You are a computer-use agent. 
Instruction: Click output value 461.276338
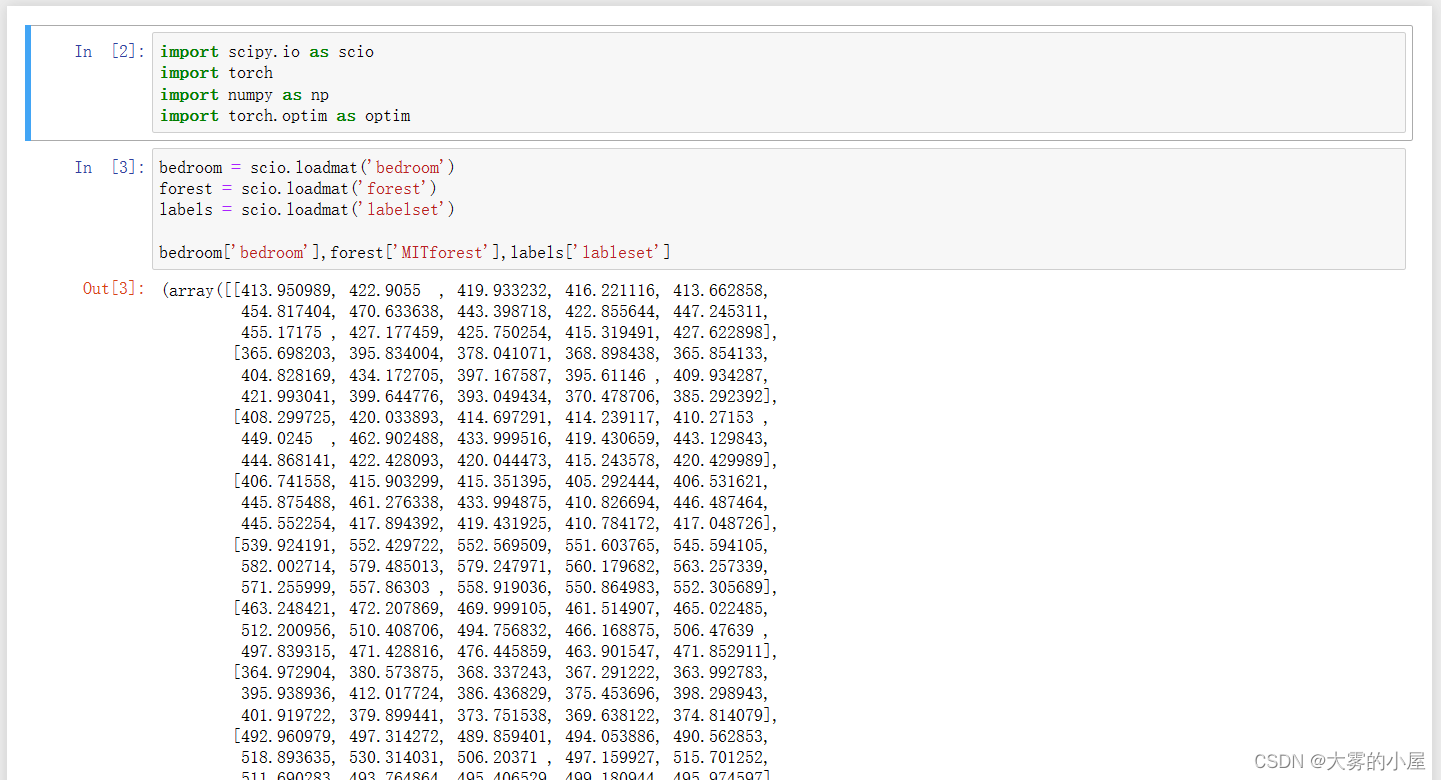[x=393, y=503]
